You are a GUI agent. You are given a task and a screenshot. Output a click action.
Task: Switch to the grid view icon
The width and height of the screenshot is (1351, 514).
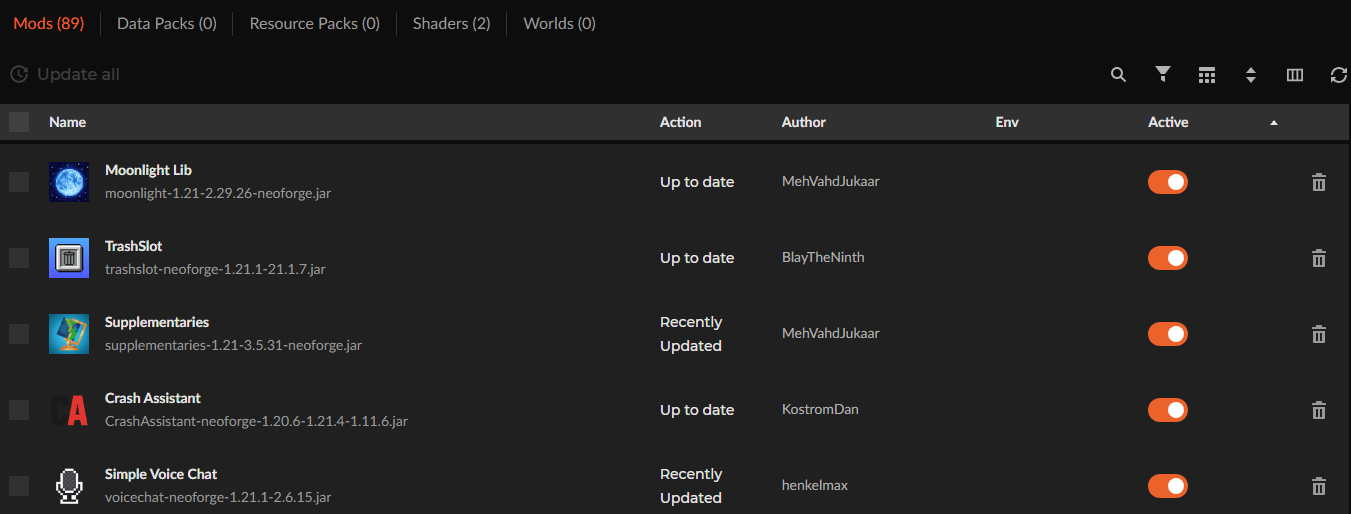[1207, 75]
